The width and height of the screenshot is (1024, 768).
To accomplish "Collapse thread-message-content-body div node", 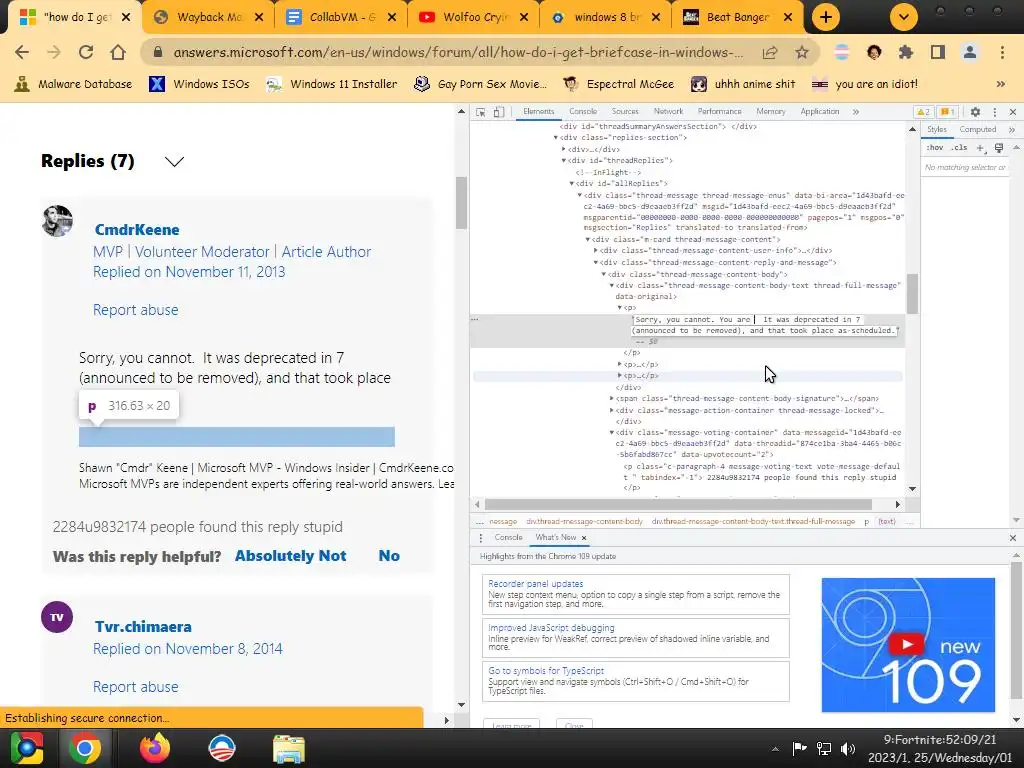I will tap(603, 274).
